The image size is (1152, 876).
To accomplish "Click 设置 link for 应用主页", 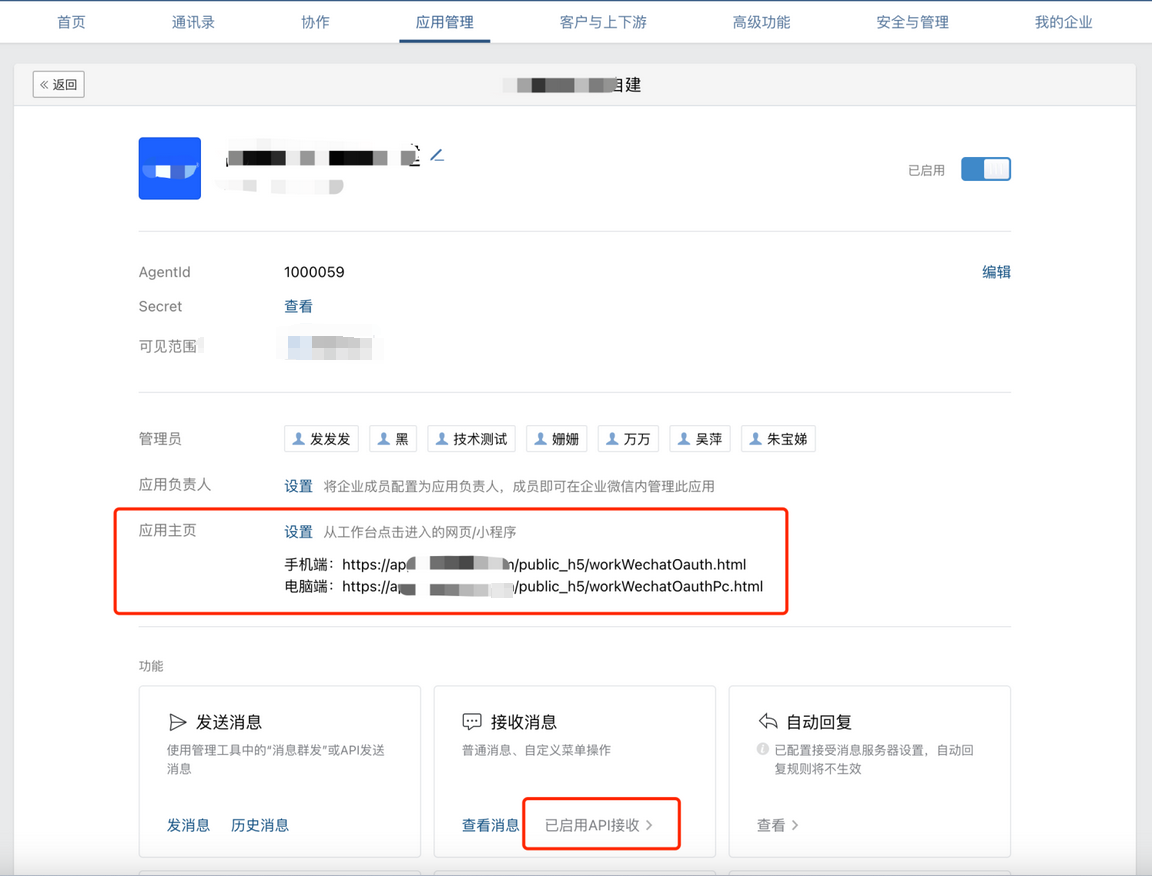I will pyautogui.click(x=298, y=532).
